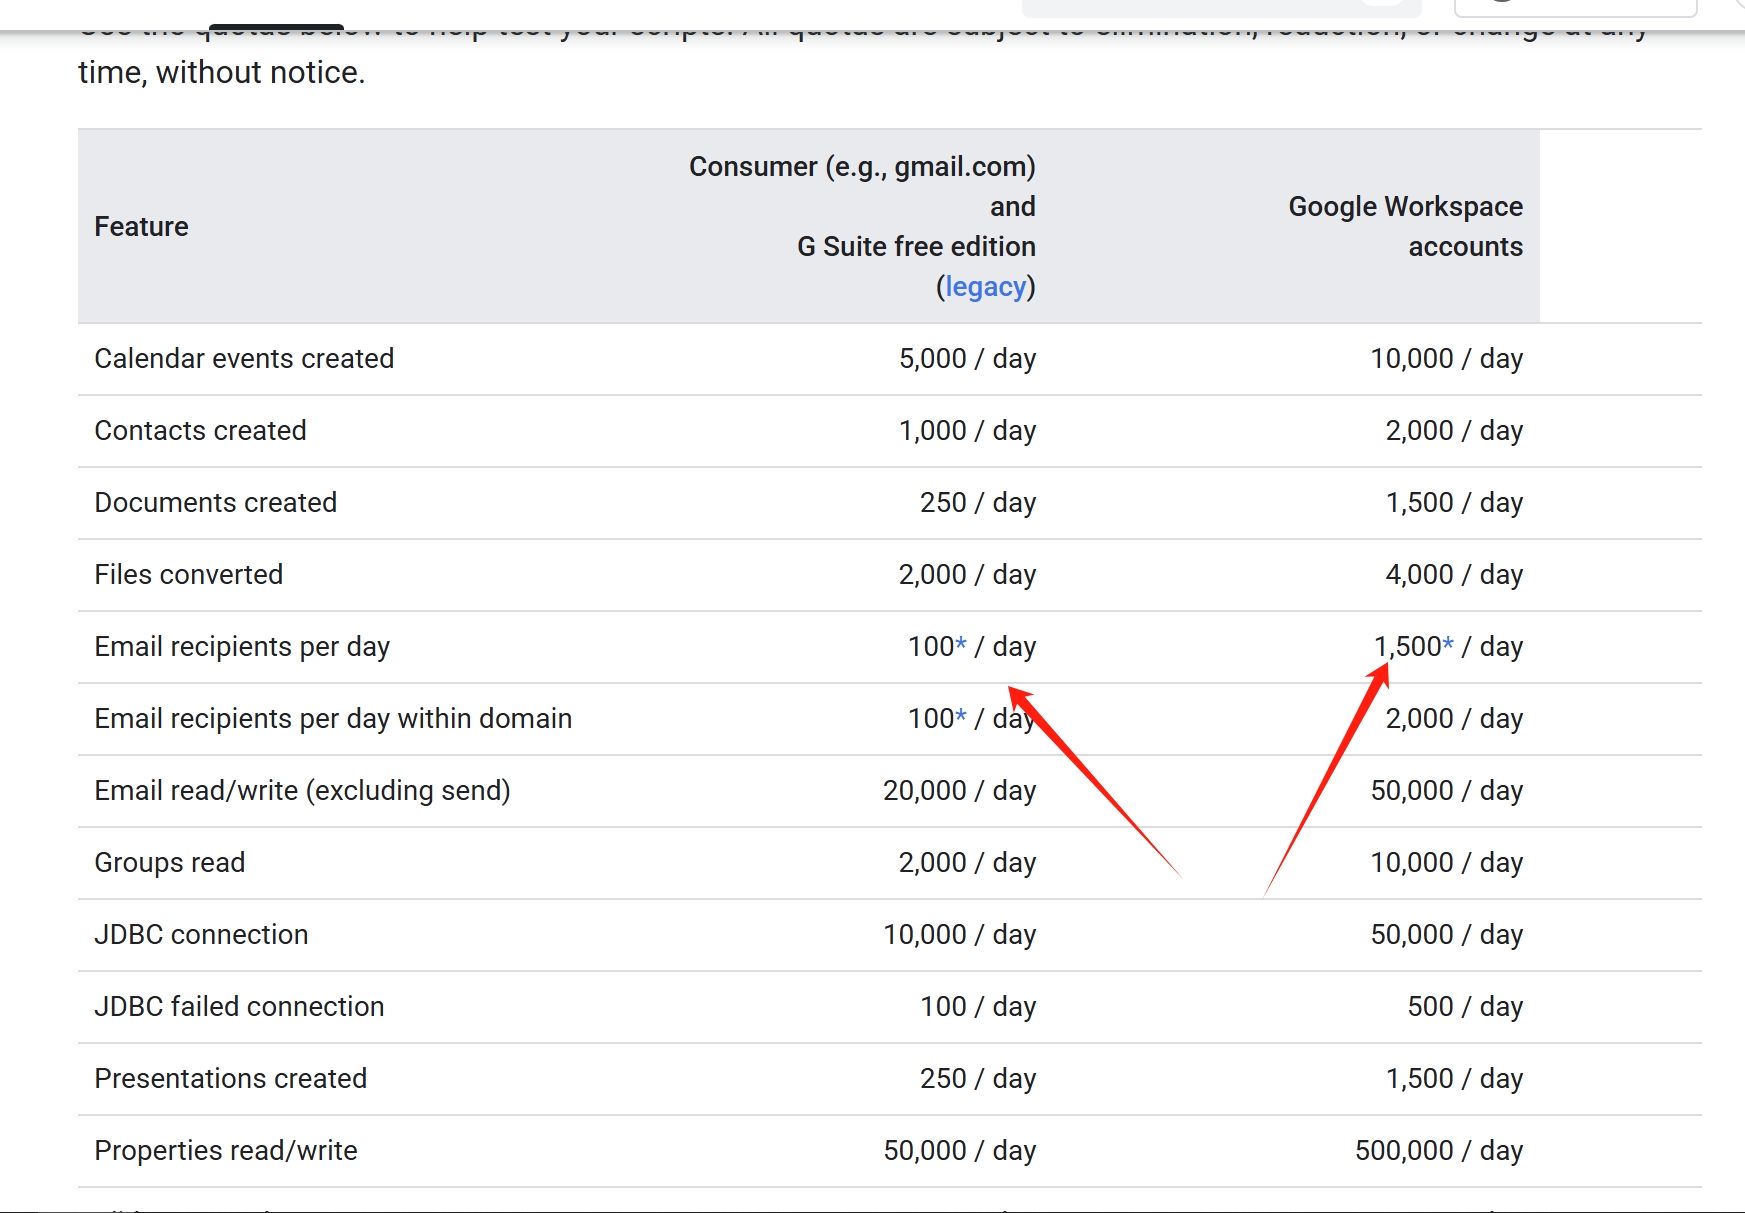Click the "JDBC connection" row label
The width and height of the screenshot is (1745, 1213).
201,934
